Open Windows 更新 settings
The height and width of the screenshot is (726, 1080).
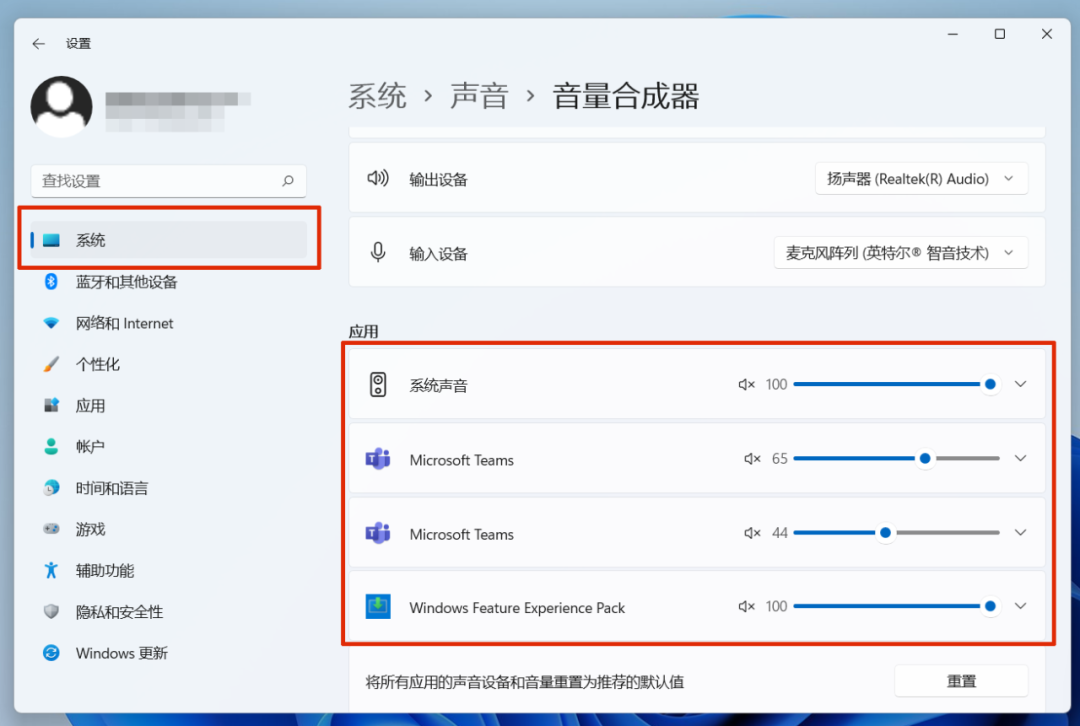pos(169,653)
